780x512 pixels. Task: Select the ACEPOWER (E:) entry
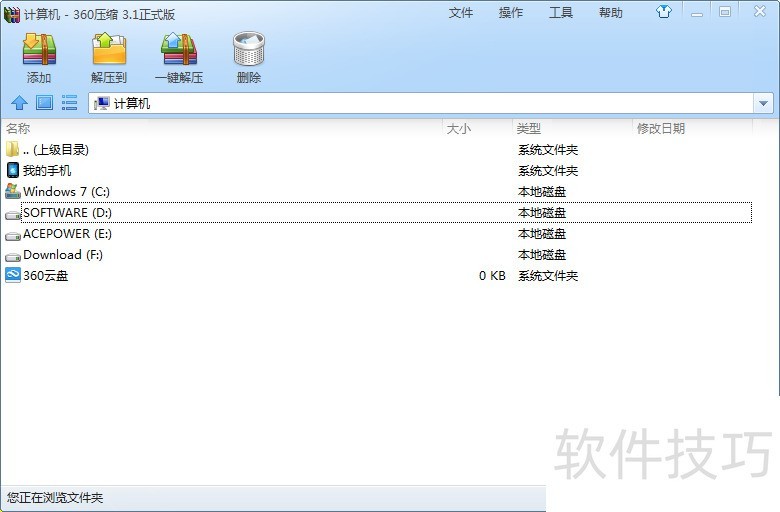[67, 233]
